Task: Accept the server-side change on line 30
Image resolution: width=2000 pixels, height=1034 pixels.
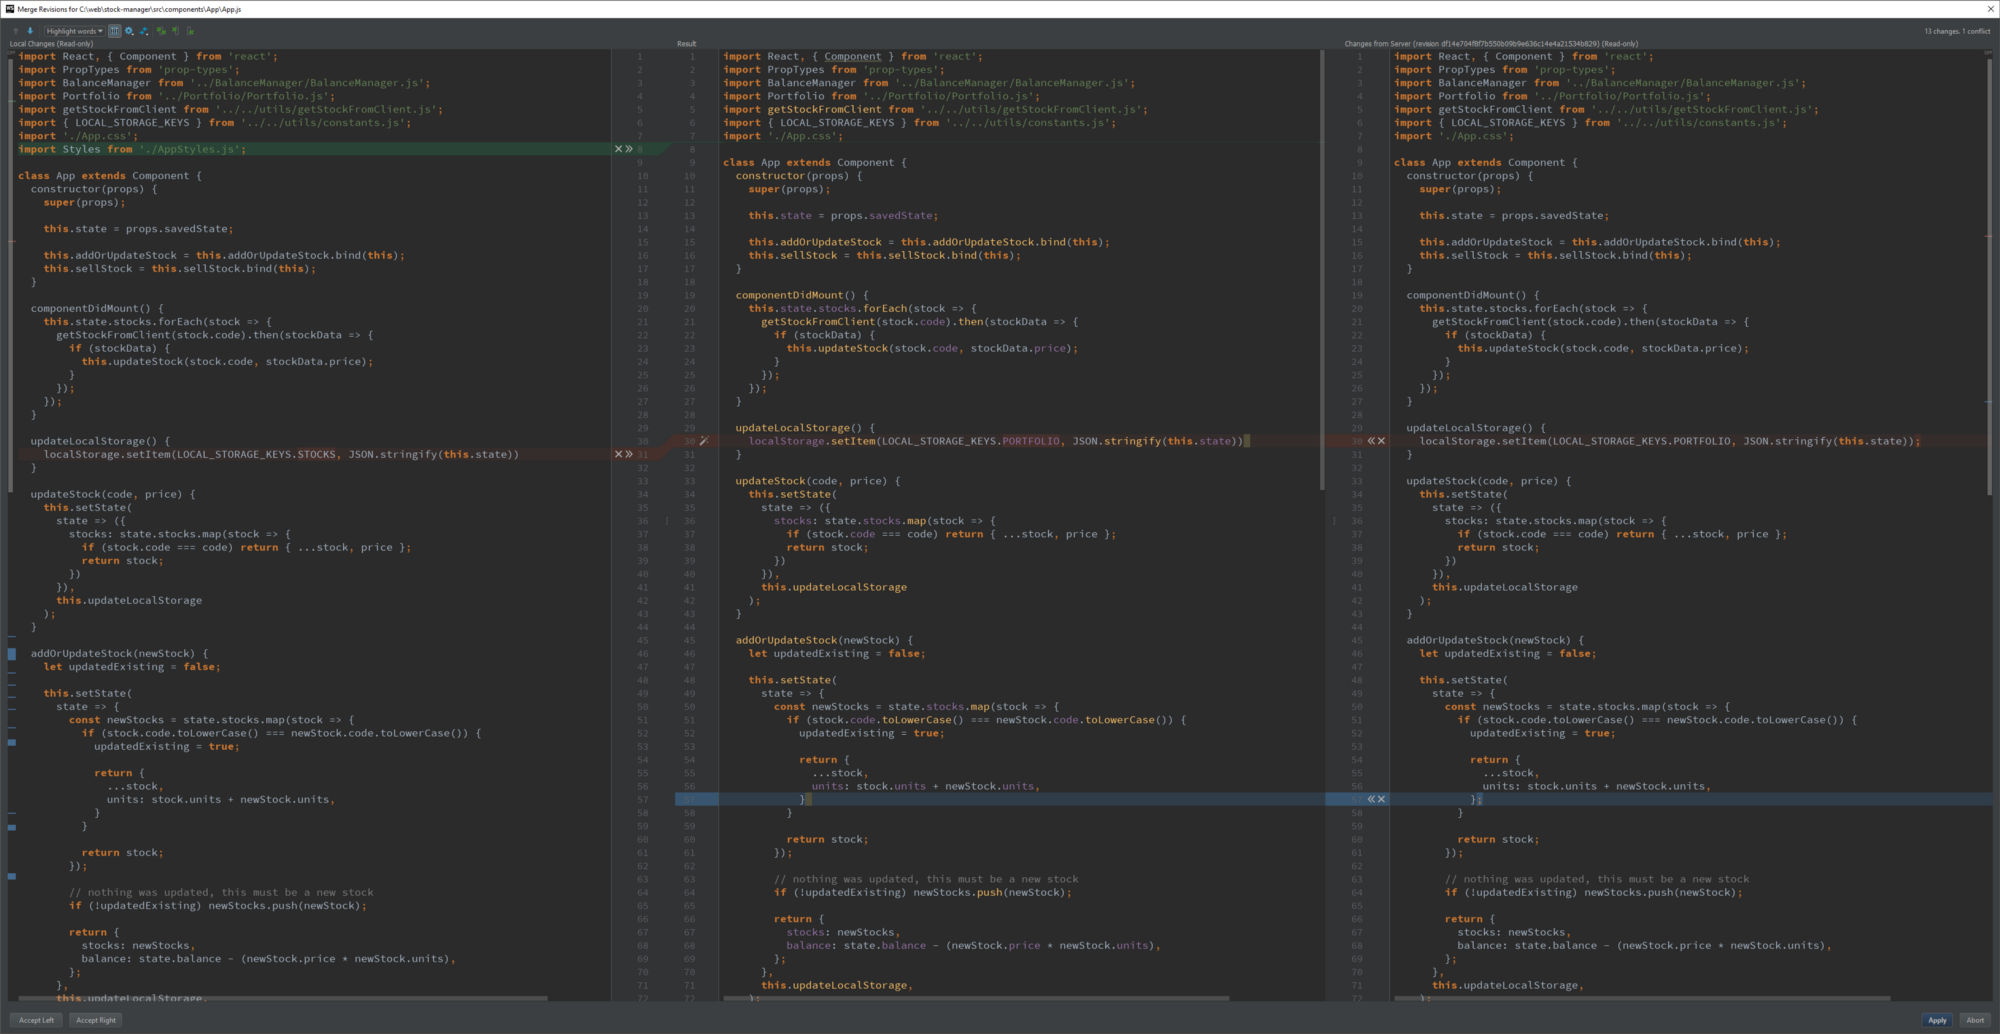Action: coord(1371,440)
